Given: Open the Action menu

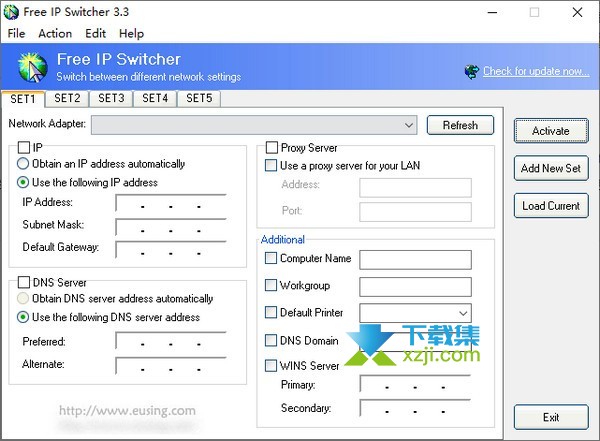Looking at the screenshot, I should [55, 34].
